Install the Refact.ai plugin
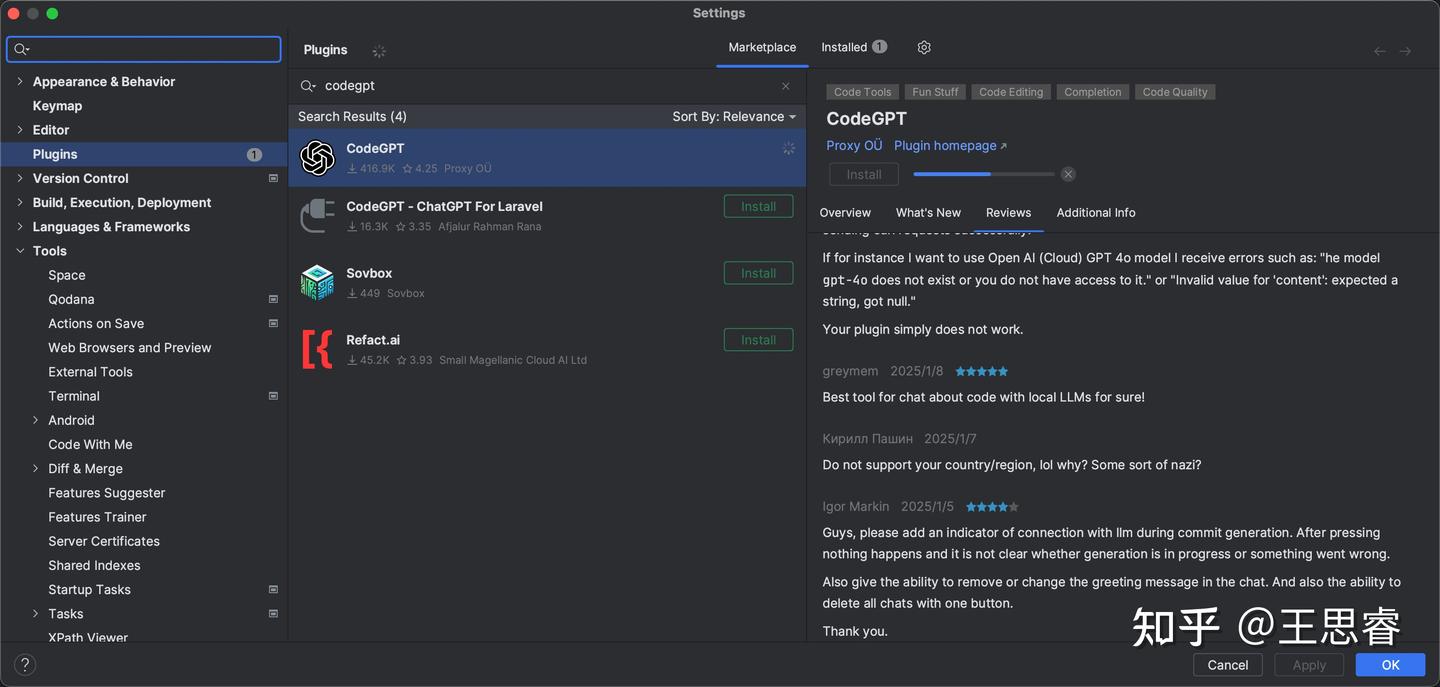The image size is (1440, 687). coord(758,340)
